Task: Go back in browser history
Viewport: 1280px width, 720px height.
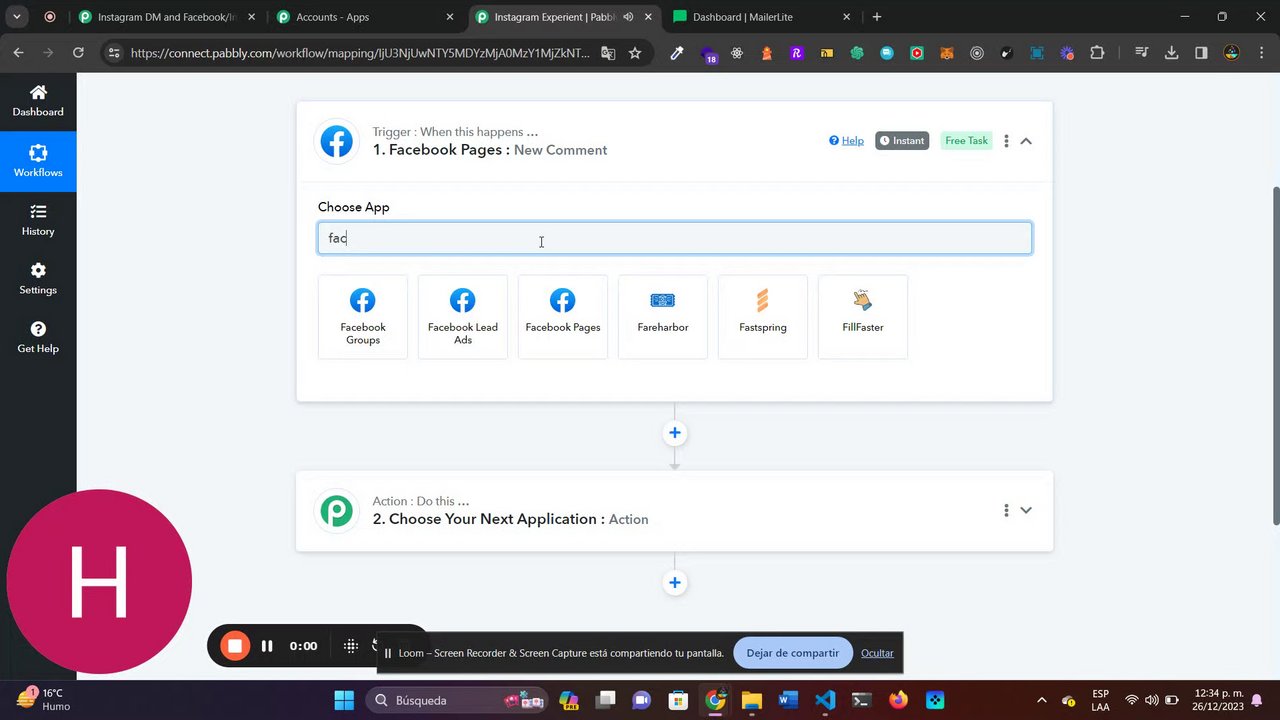Action: [x=18, y=53]
